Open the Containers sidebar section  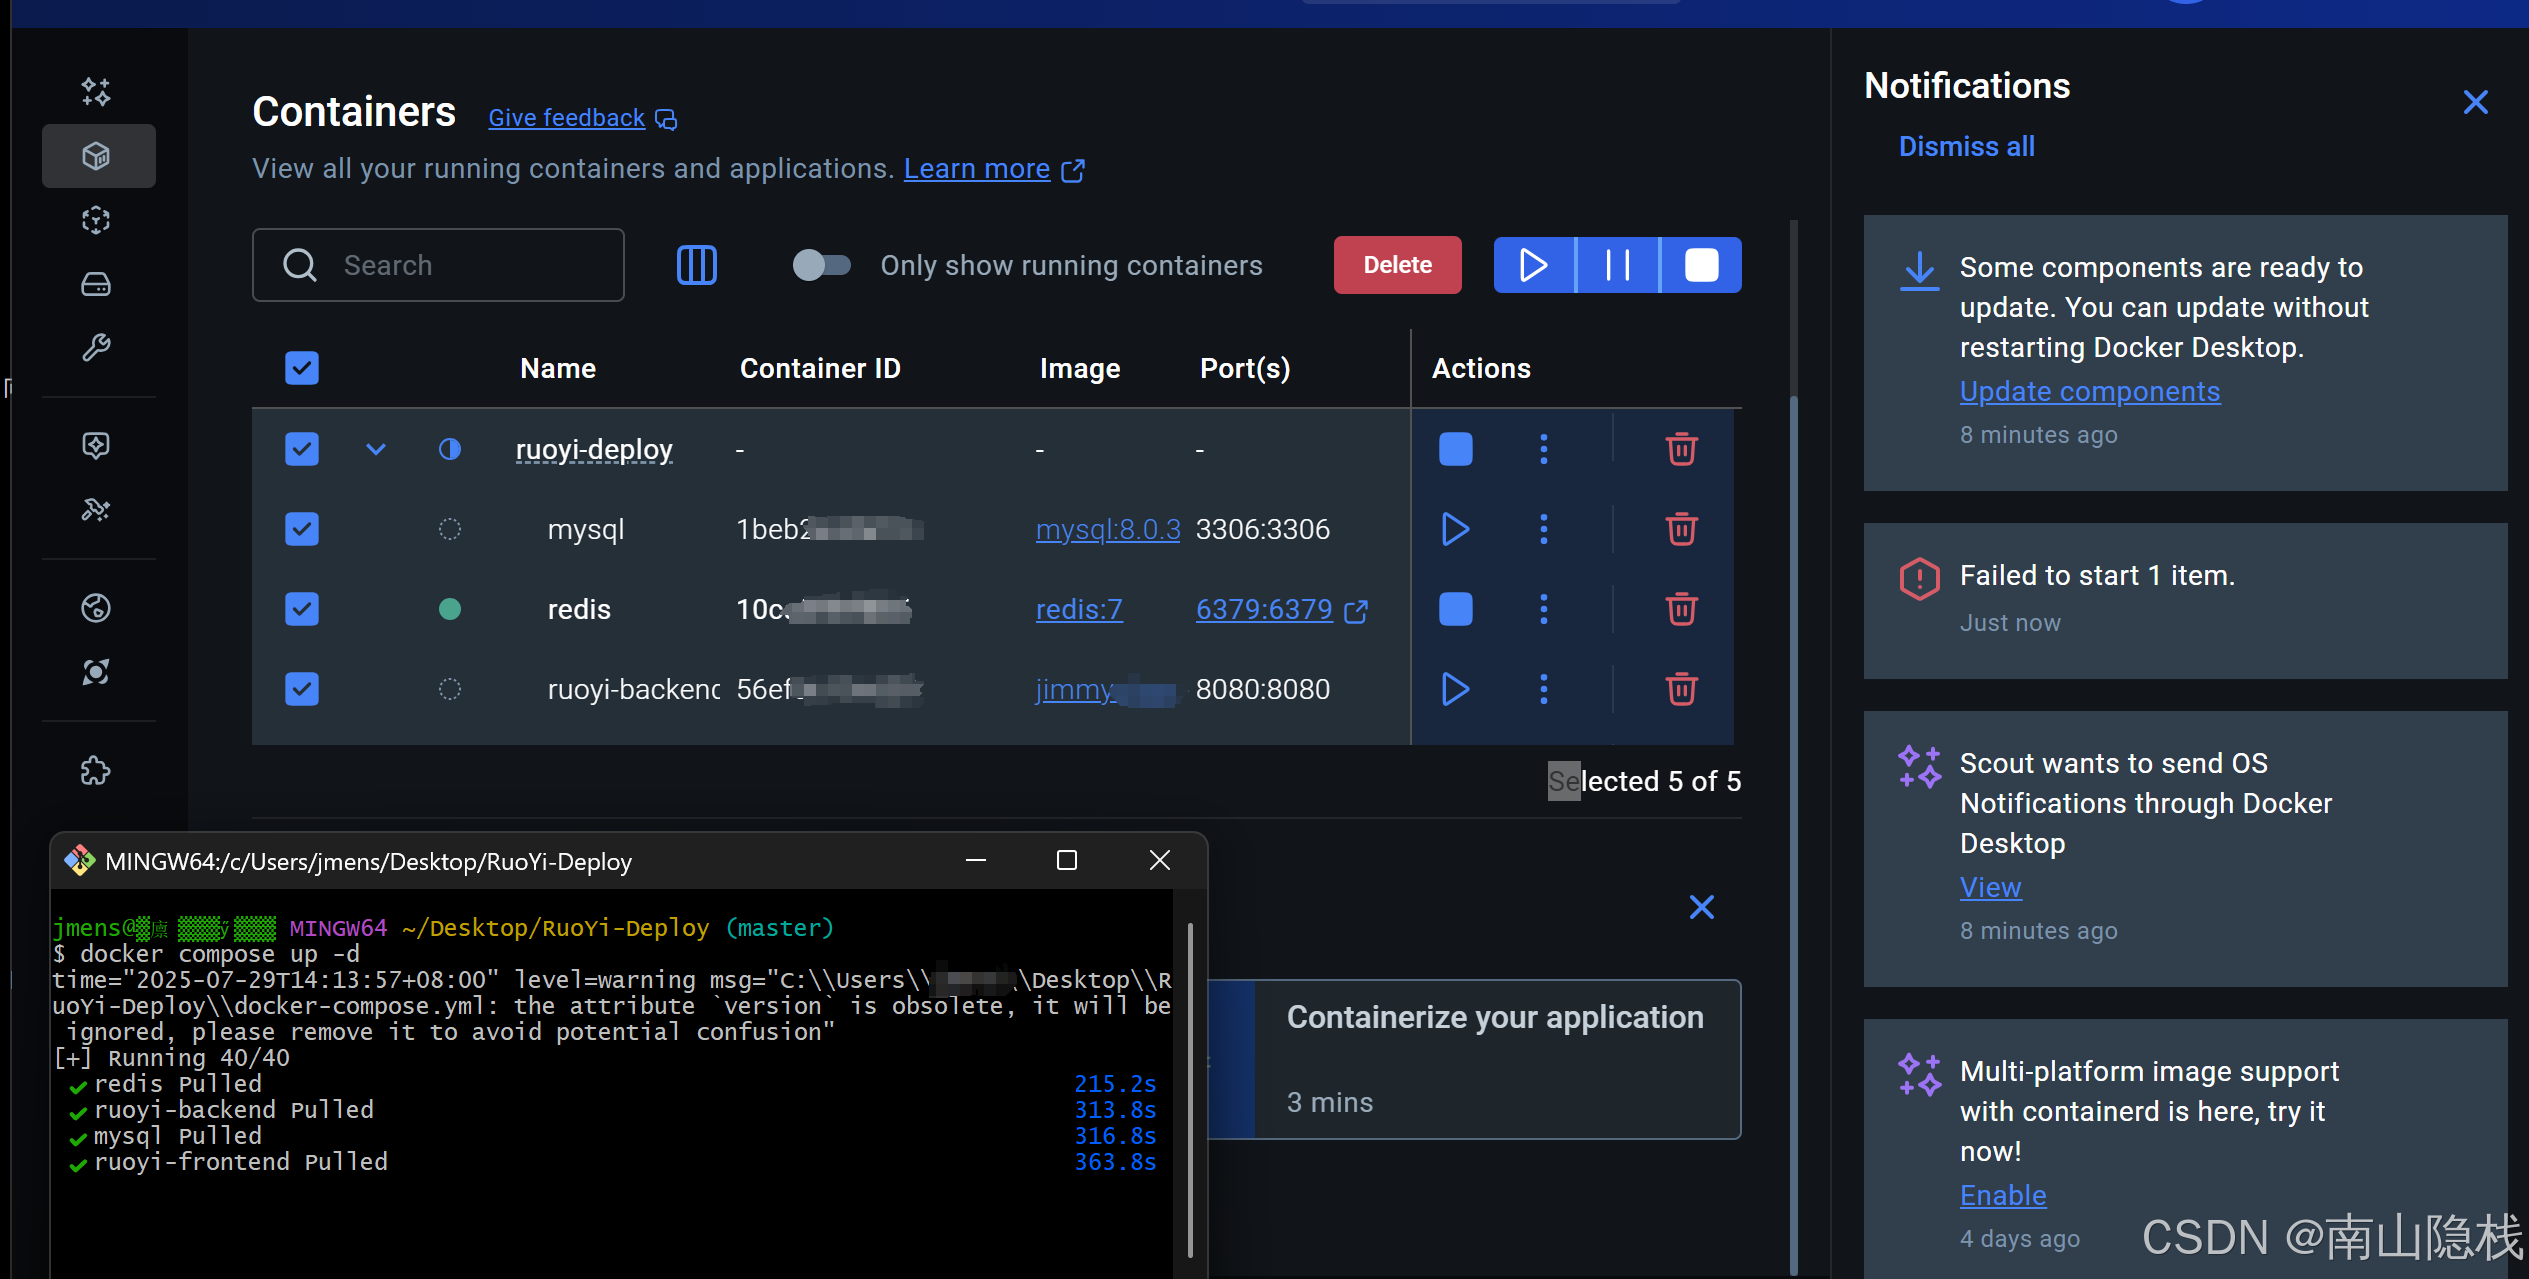pyautogui.click(x=98, y=156)
